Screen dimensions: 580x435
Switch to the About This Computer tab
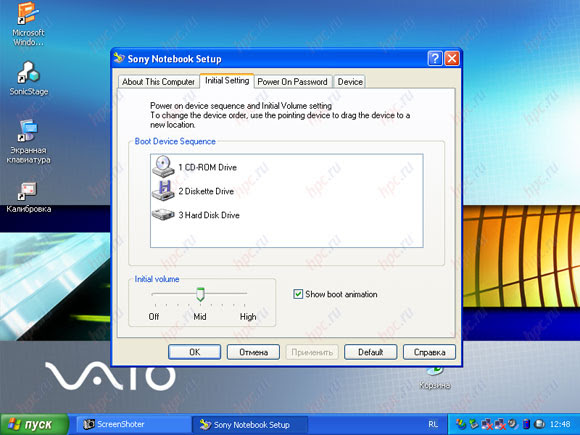[158, 82]
